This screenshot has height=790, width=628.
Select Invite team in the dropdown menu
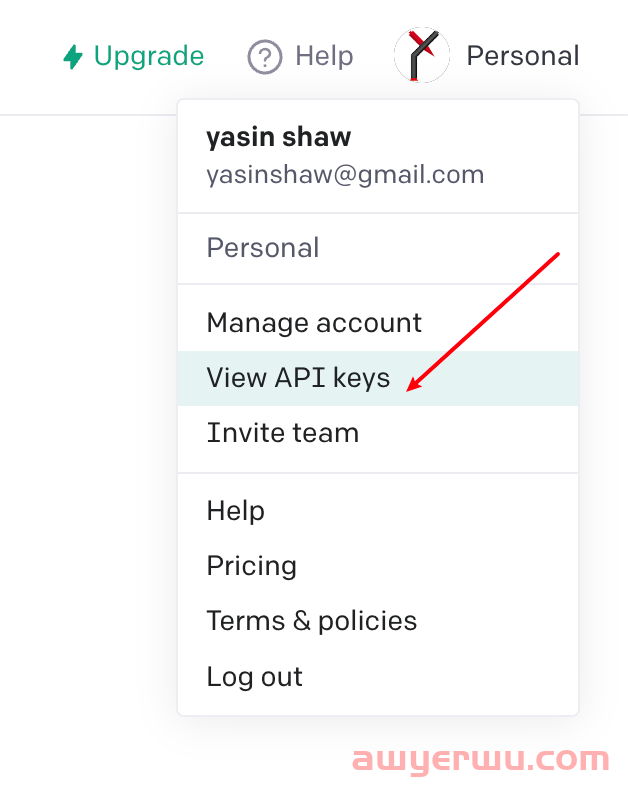(x=282, y=433)
